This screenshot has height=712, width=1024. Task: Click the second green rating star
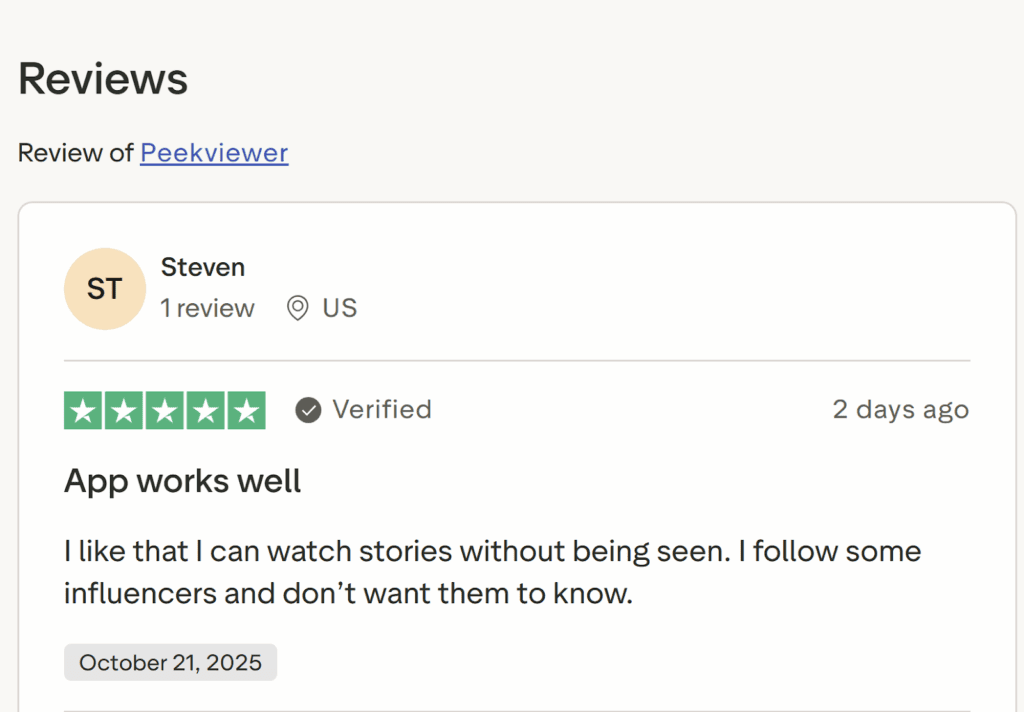click(x=124, y=410)
